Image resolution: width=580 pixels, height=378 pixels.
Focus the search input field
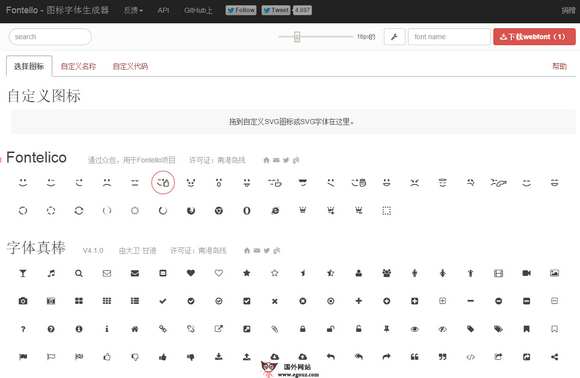pos(50,37)
